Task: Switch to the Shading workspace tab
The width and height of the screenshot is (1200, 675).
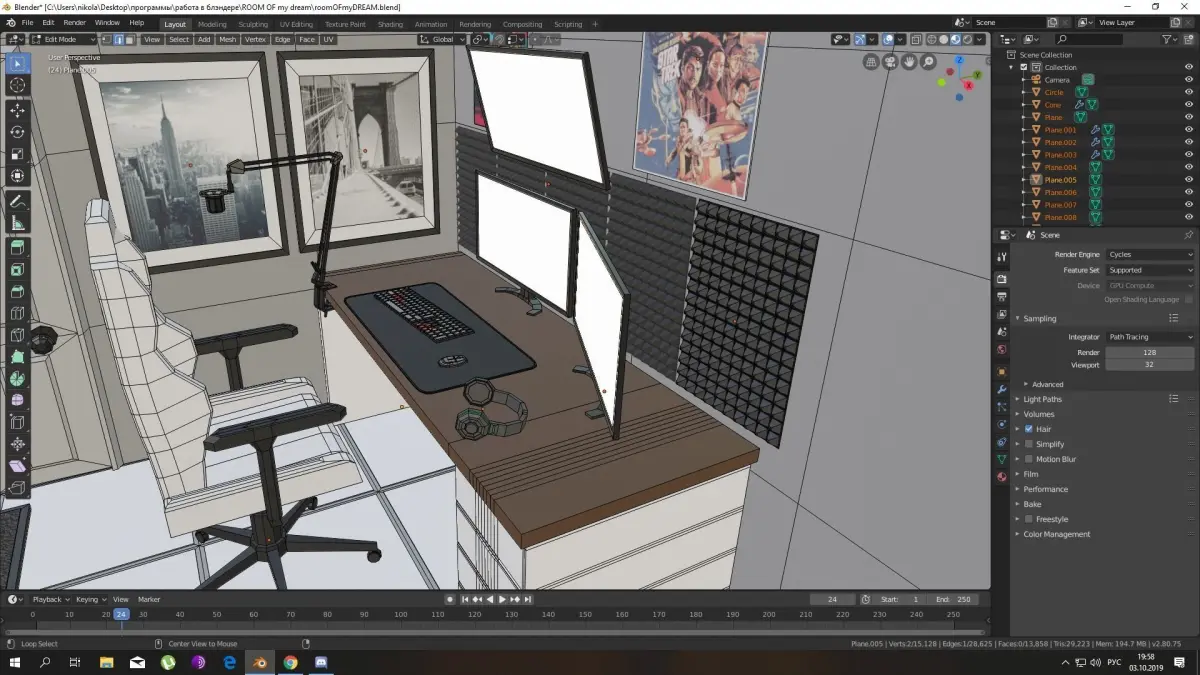Action: (x=390, y=24)
